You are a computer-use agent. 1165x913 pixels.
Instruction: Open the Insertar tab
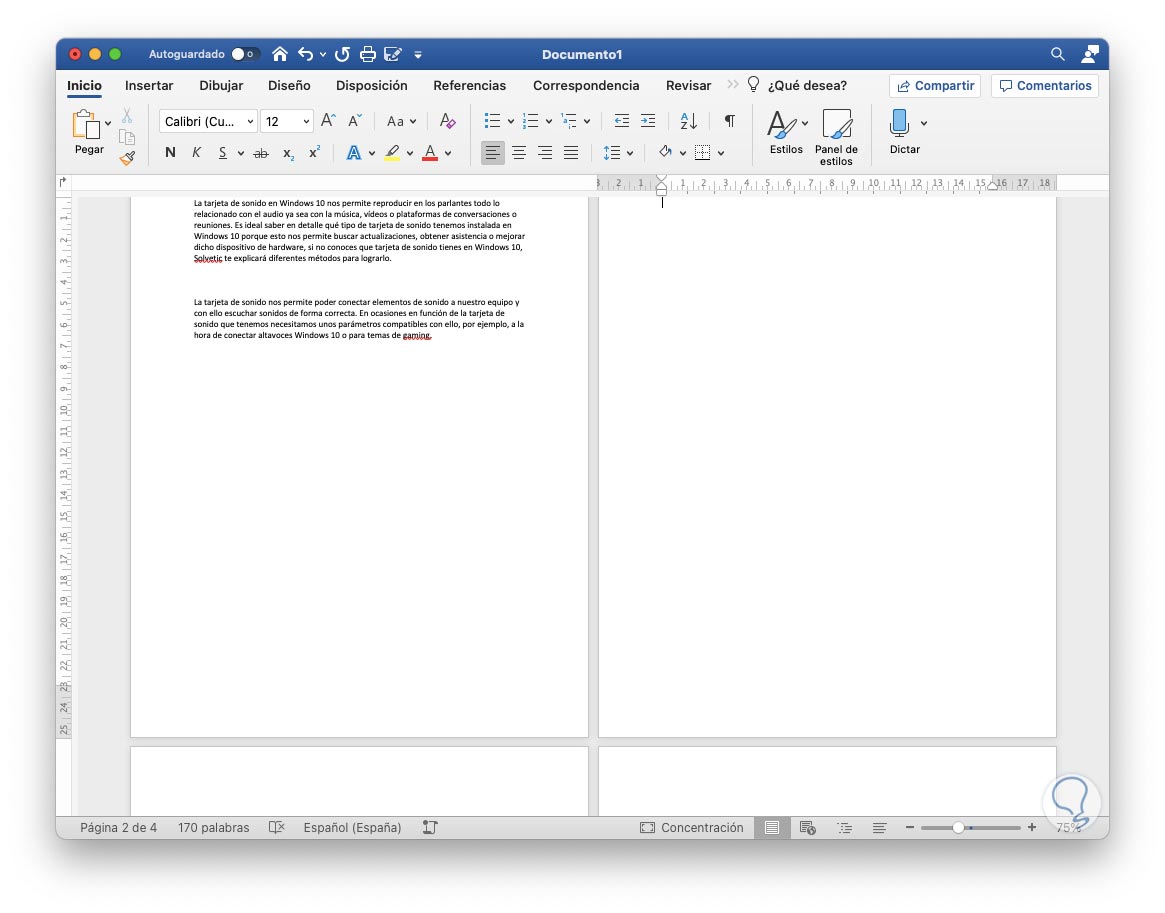(x=149, y=85)
